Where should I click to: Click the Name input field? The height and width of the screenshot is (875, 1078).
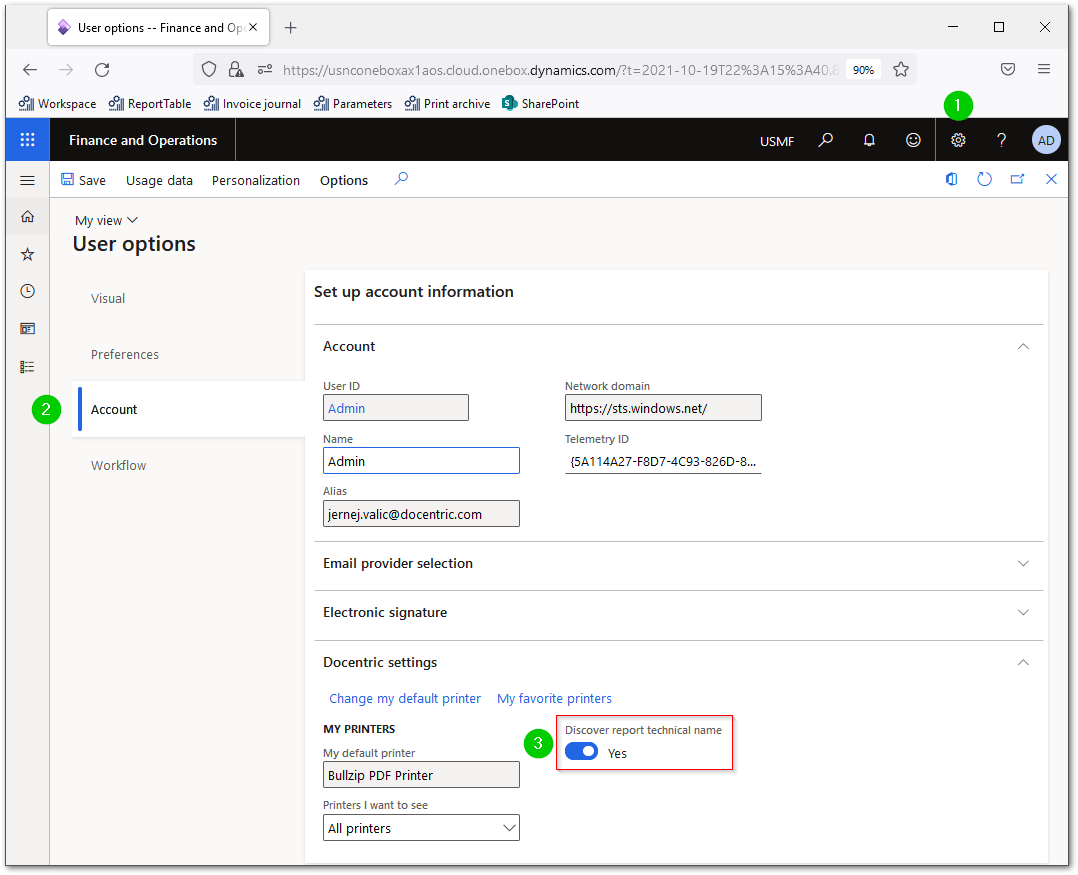click(421, 461)
